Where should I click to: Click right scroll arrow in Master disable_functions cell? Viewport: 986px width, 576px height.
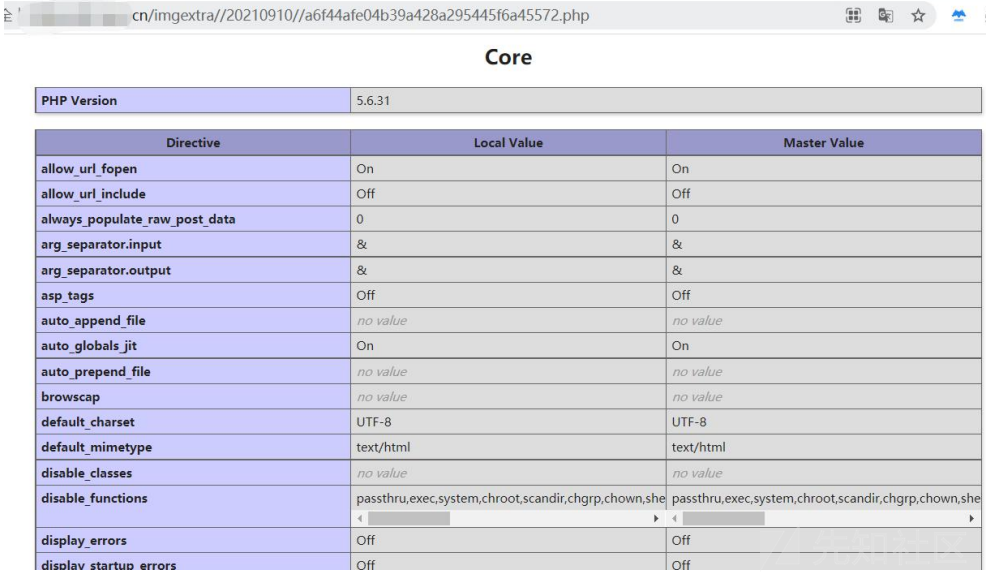(x=971, y=519)
